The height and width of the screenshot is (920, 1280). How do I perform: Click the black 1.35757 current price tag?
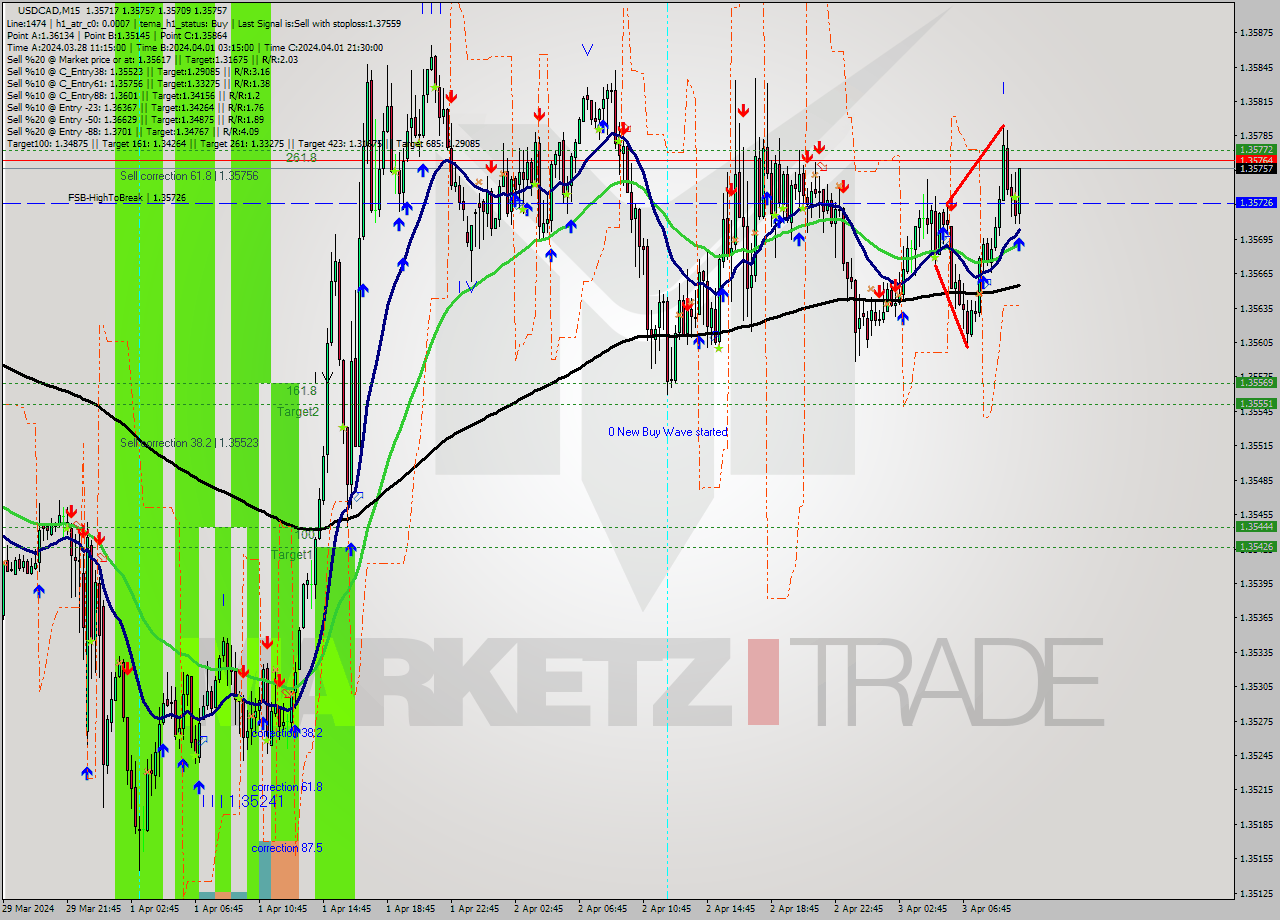(x=1256, y=169)
